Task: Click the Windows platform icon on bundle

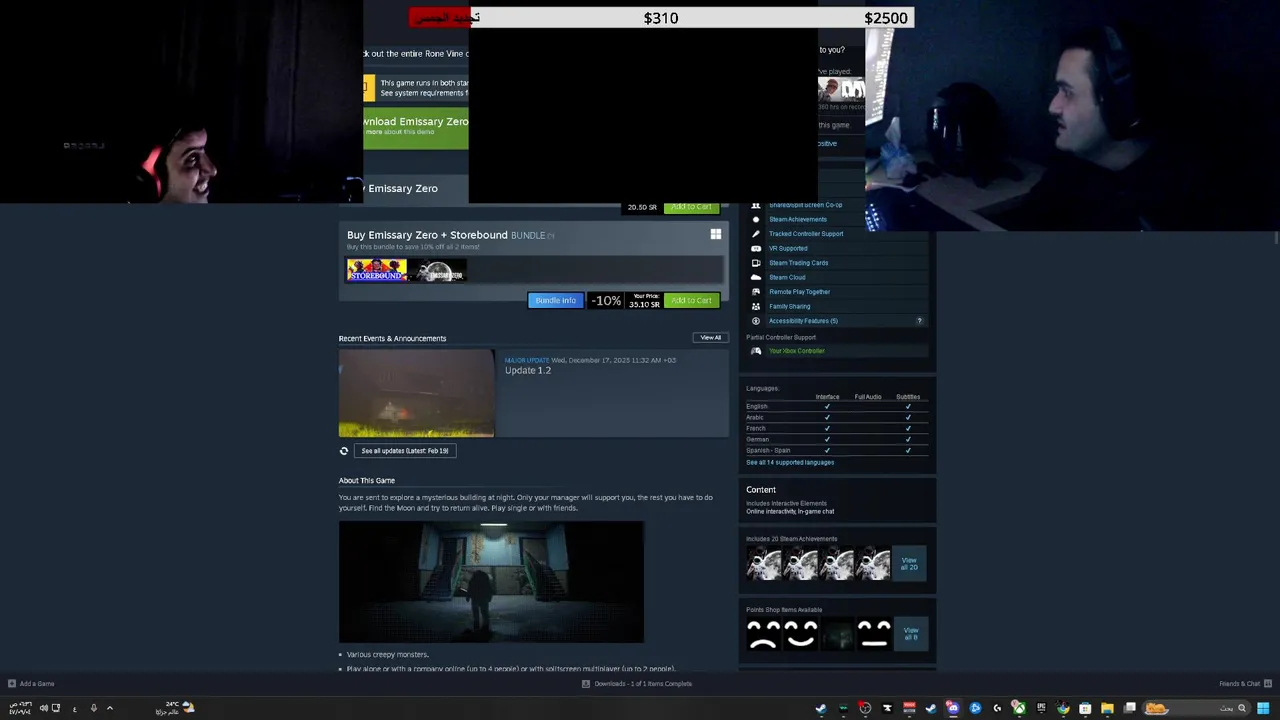Action: (715, 234)
